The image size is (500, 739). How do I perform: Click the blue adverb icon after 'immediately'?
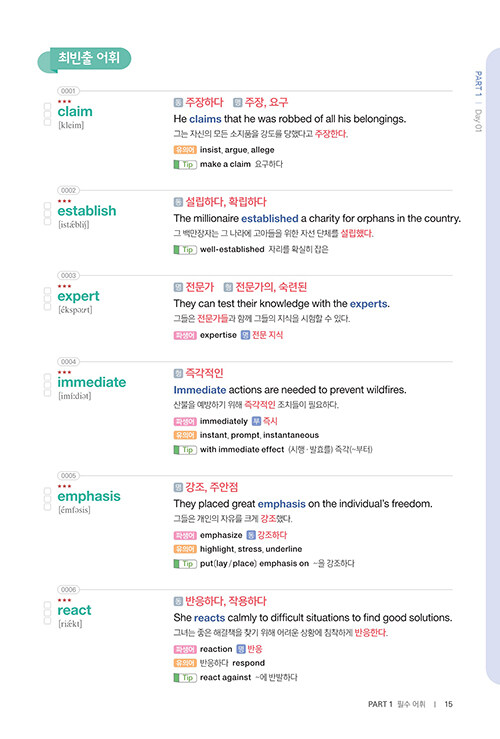(256, 421)
